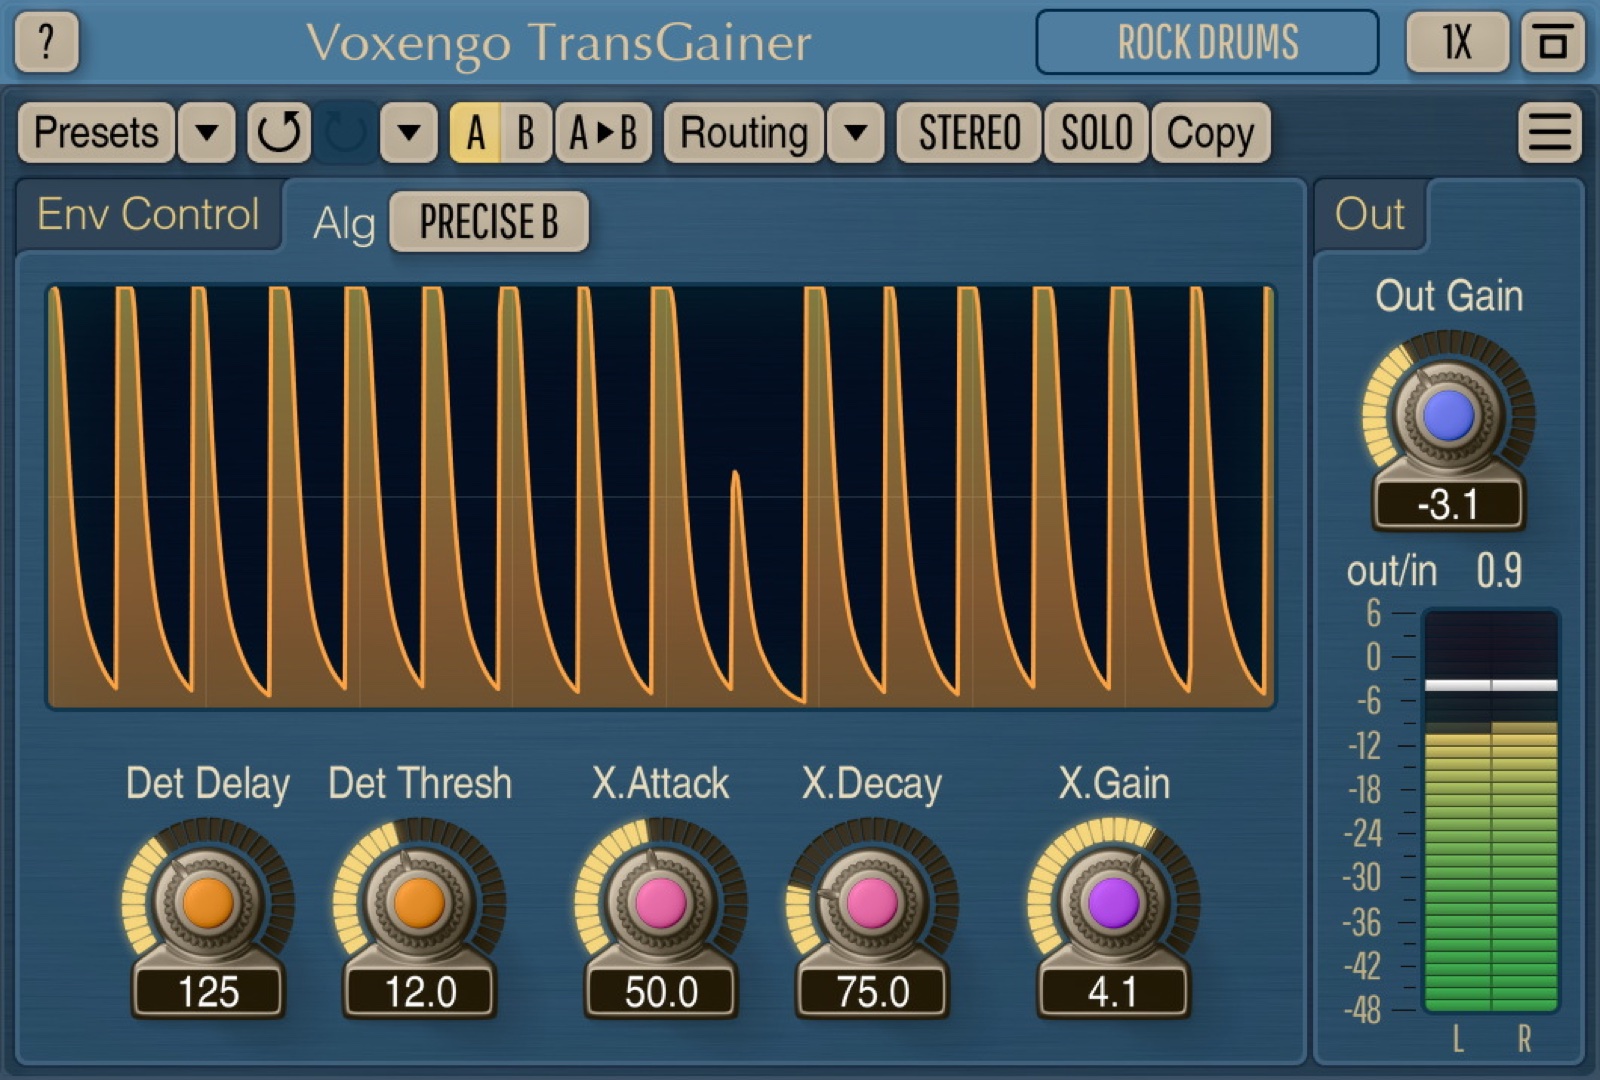The width and height of the screenshot is (1600, 1080).
Task: Open the undo history dropdown arrow
Action: pos(409,132)
